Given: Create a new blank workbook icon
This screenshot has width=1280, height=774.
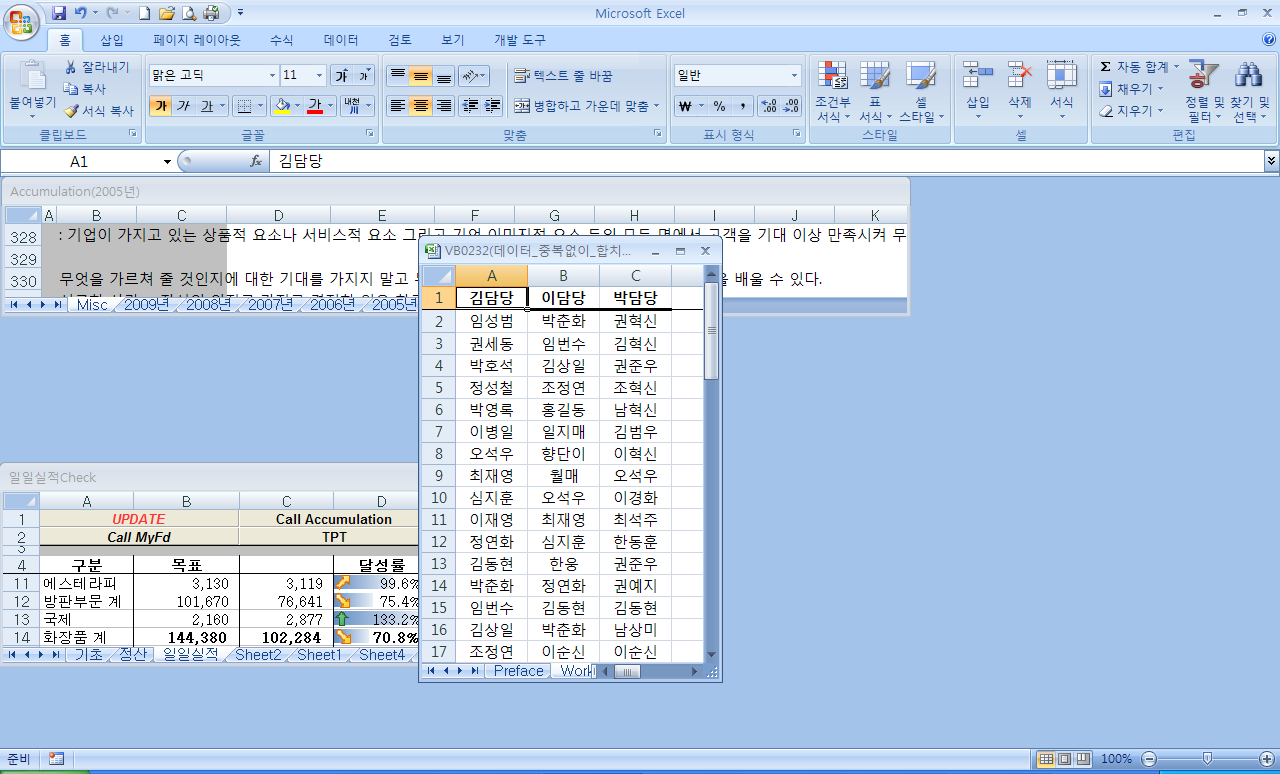Looking at the screenshot, I should (145, 13).
